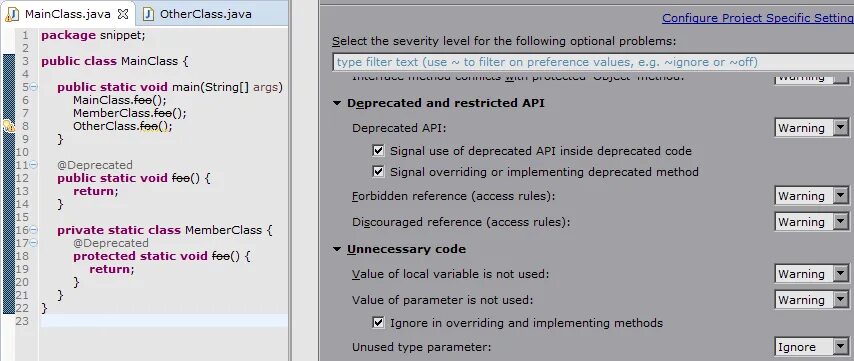Collapse the Unnecessary code section

tap(337, 249)
